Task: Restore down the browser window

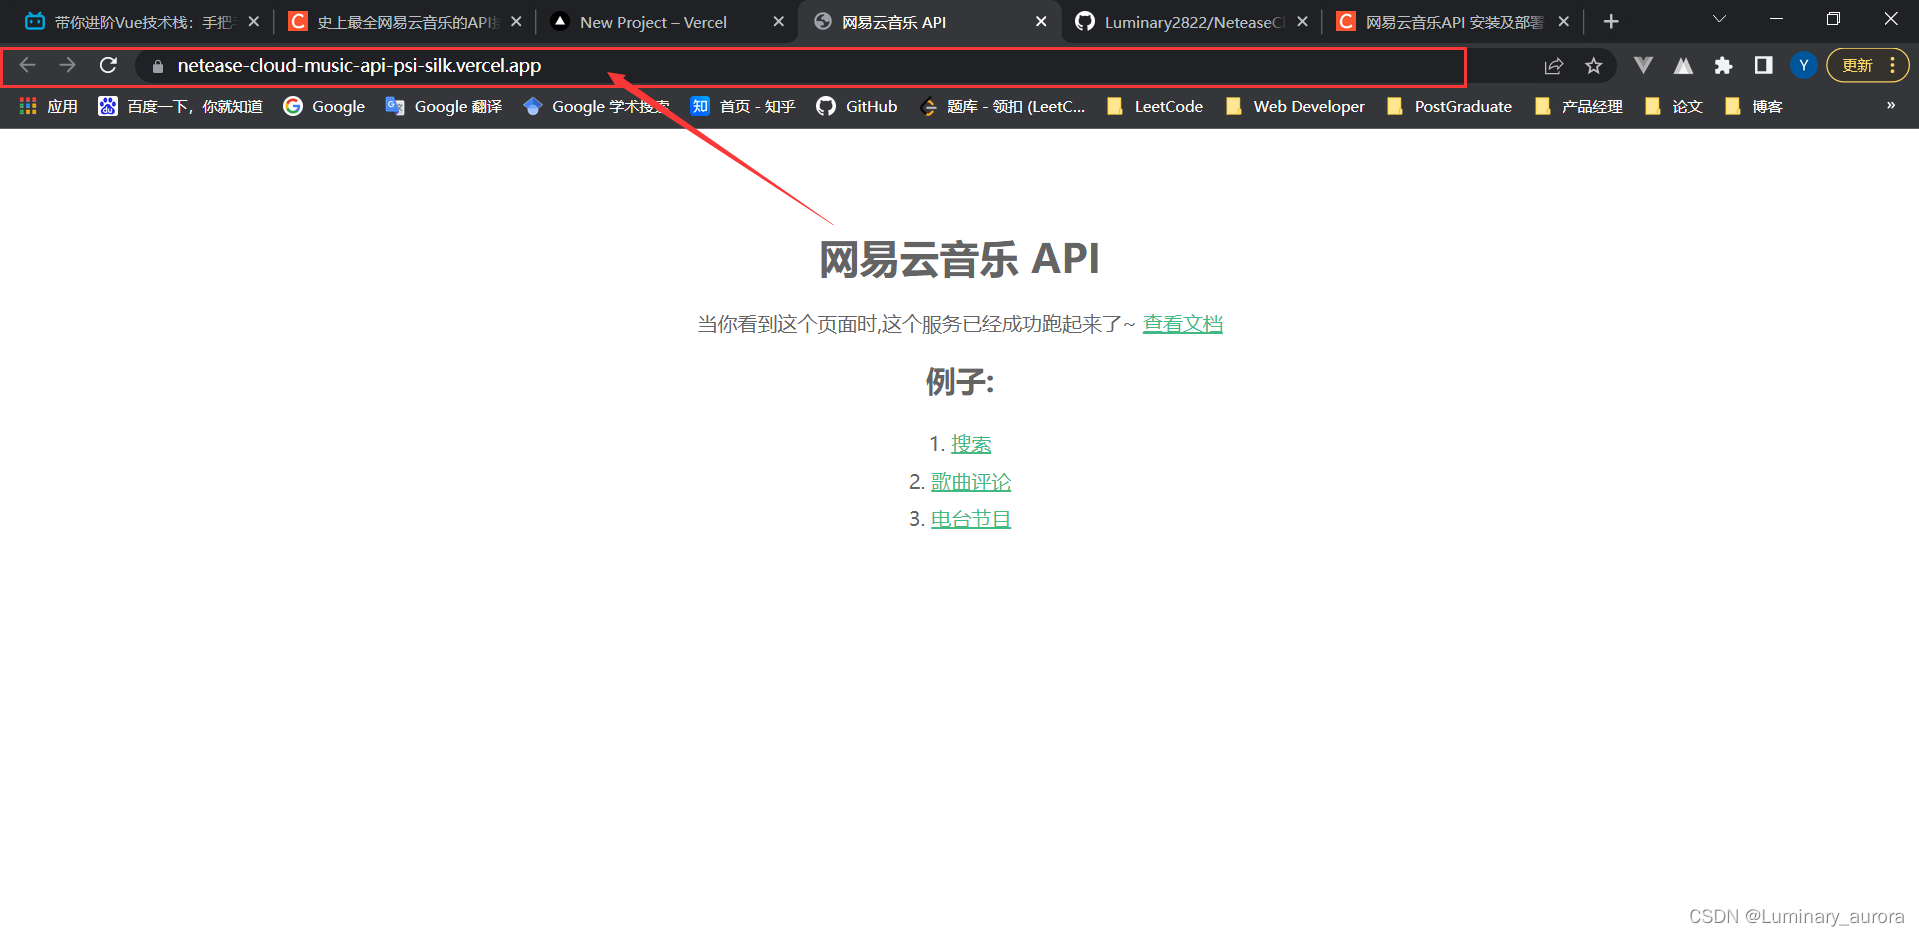Action: pos(1833,19)
